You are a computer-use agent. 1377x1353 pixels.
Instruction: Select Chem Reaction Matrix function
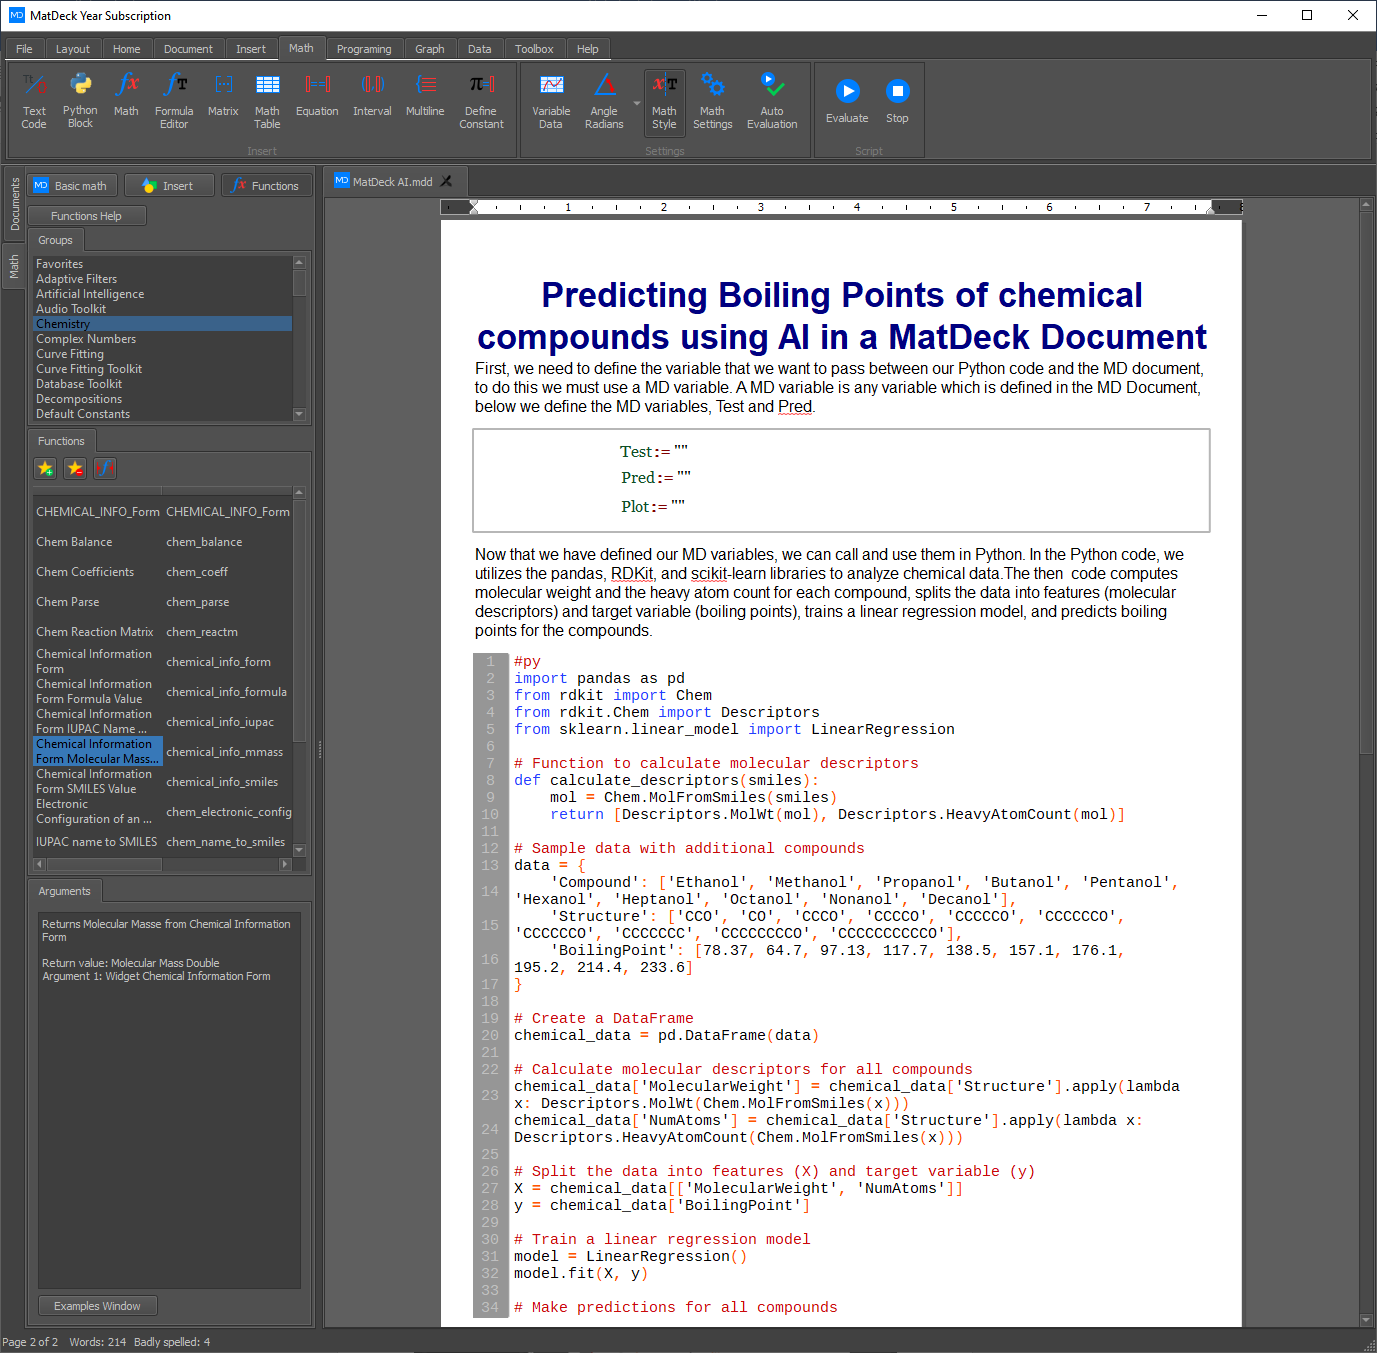coord(95,632)
